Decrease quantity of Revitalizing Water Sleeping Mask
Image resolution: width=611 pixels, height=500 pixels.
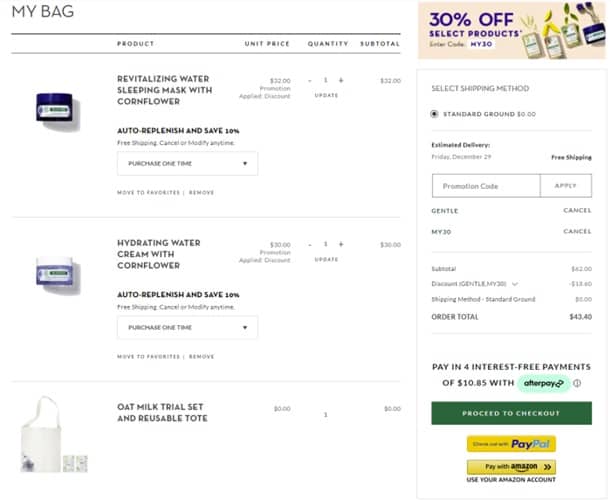[310, 80]
